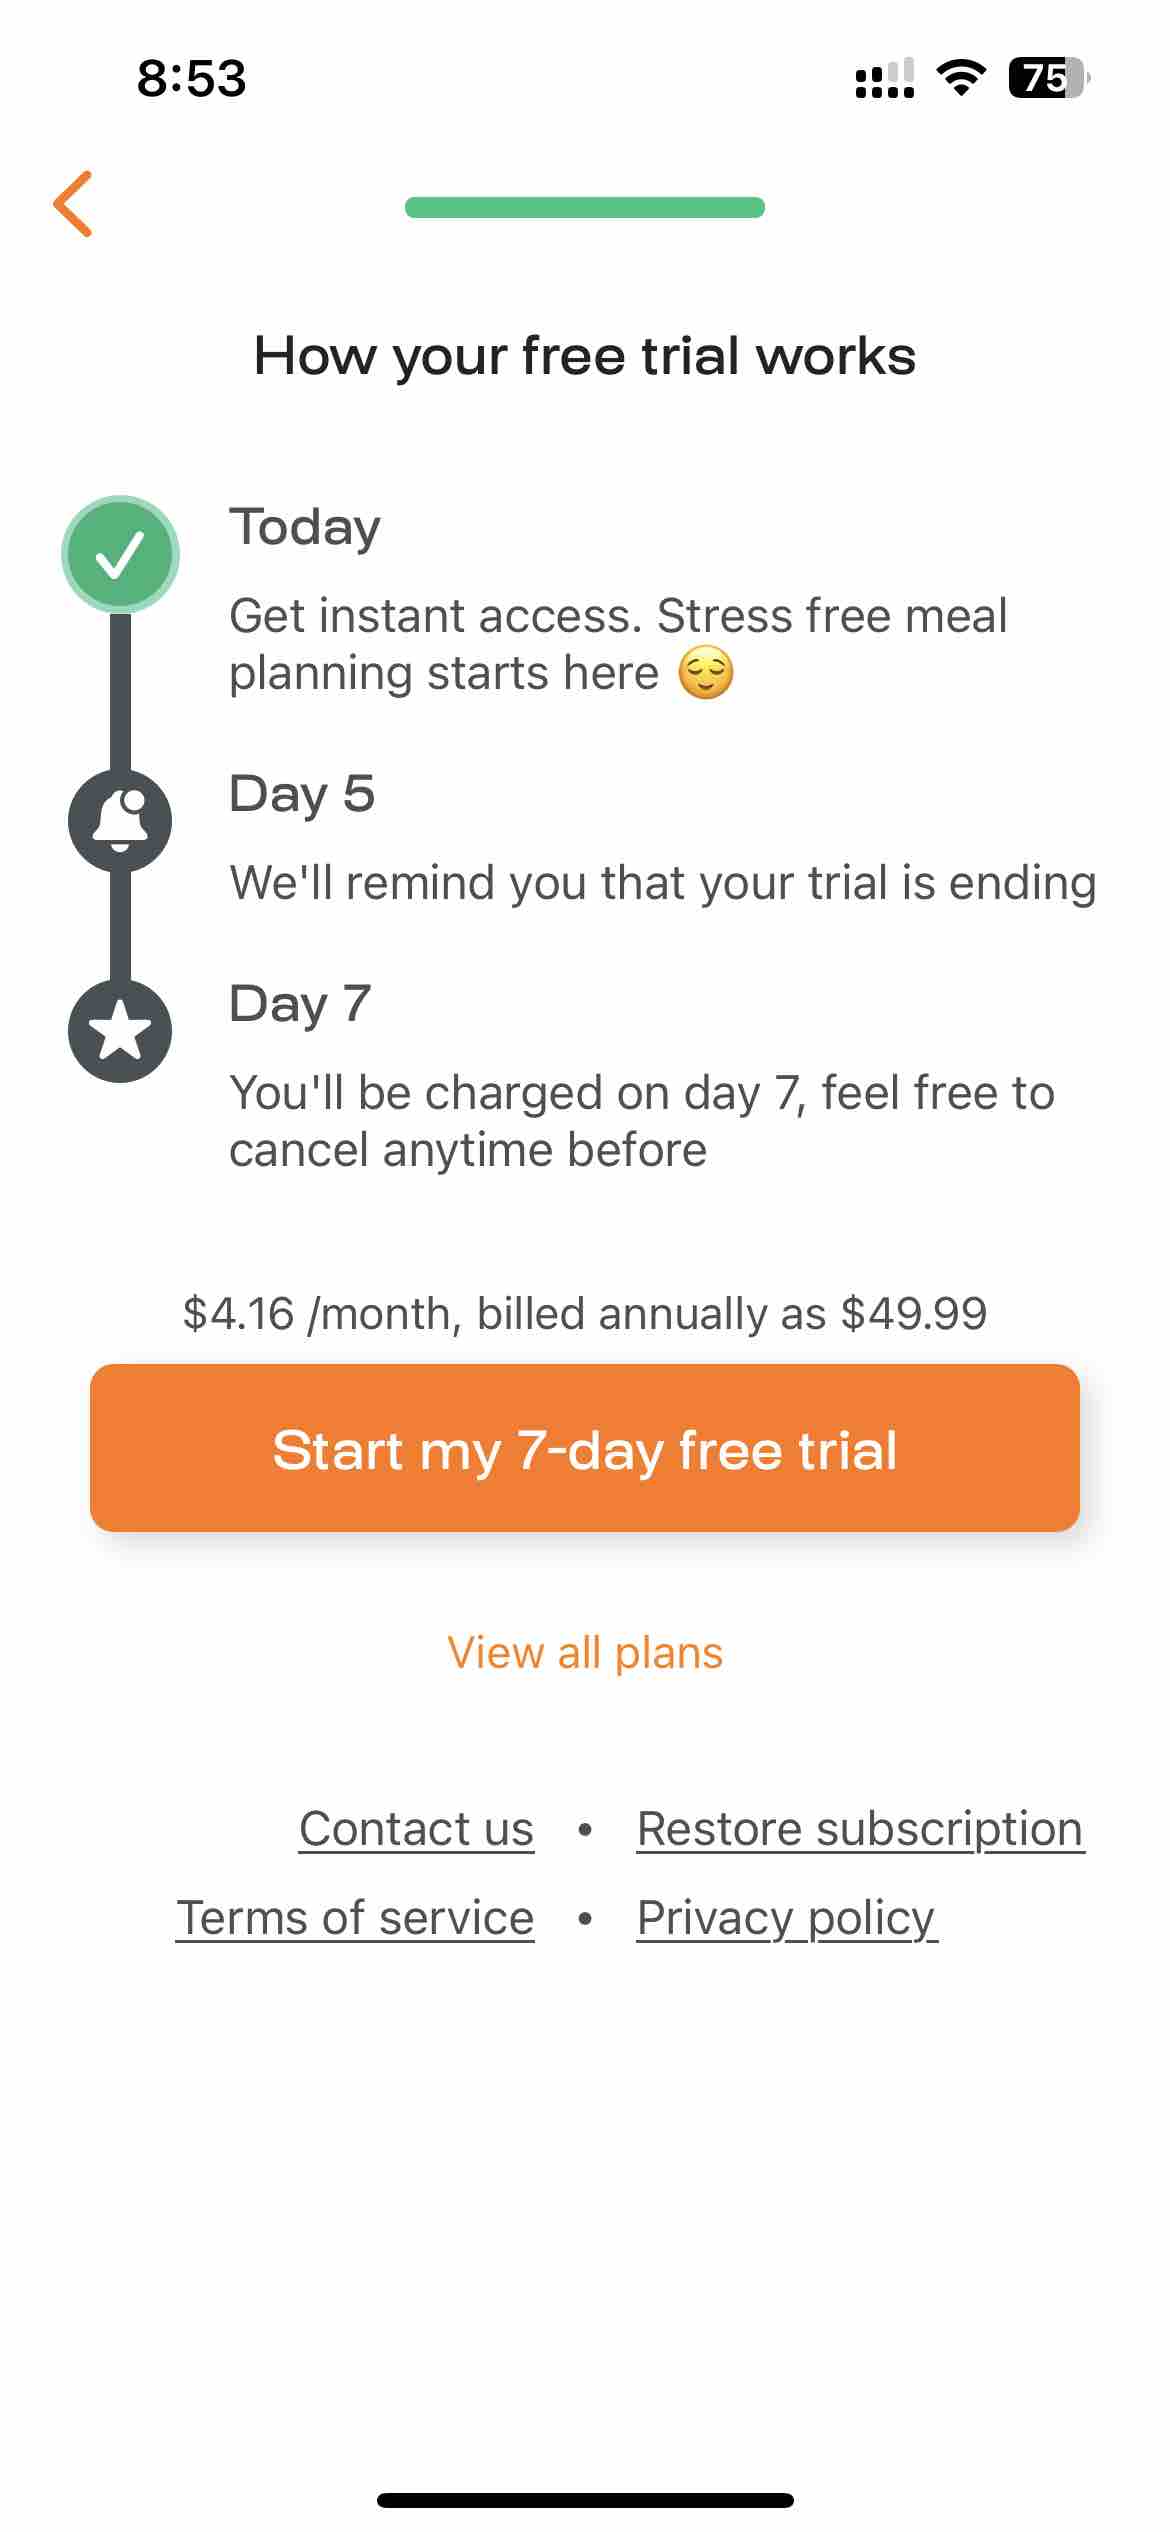Tap the orange back arrow

coord(73,204)
